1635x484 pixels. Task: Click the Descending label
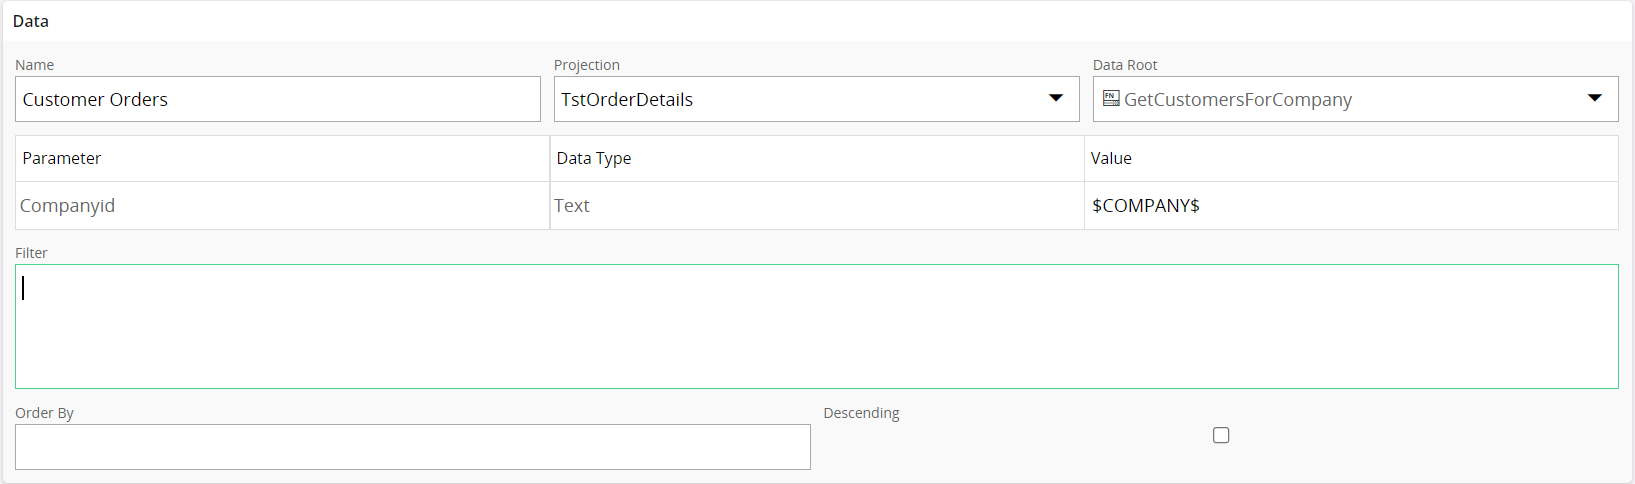point(861,413)
